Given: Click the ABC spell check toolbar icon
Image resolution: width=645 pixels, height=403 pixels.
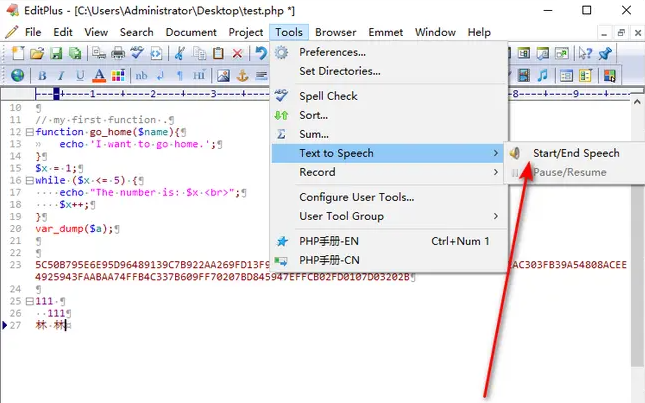Looking at the screenshot, I should [137, 53].
